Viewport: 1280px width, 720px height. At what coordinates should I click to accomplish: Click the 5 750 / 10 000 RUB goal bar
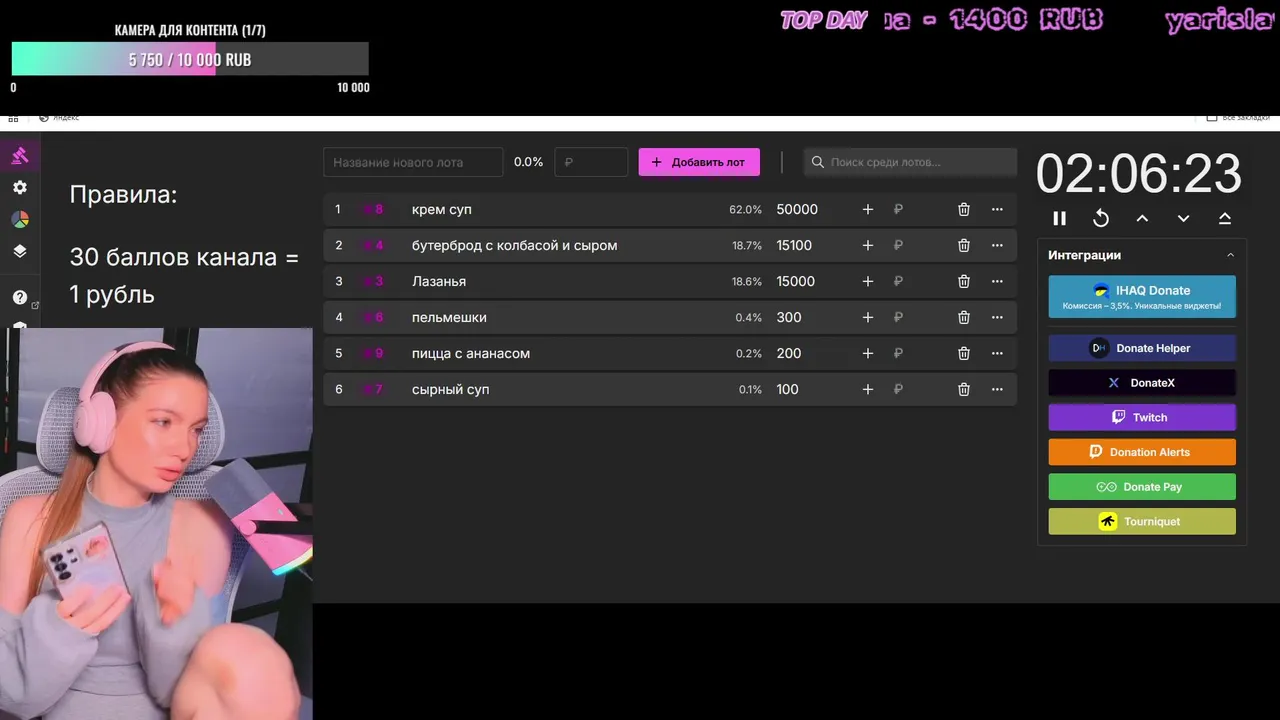tap(190, 59)
